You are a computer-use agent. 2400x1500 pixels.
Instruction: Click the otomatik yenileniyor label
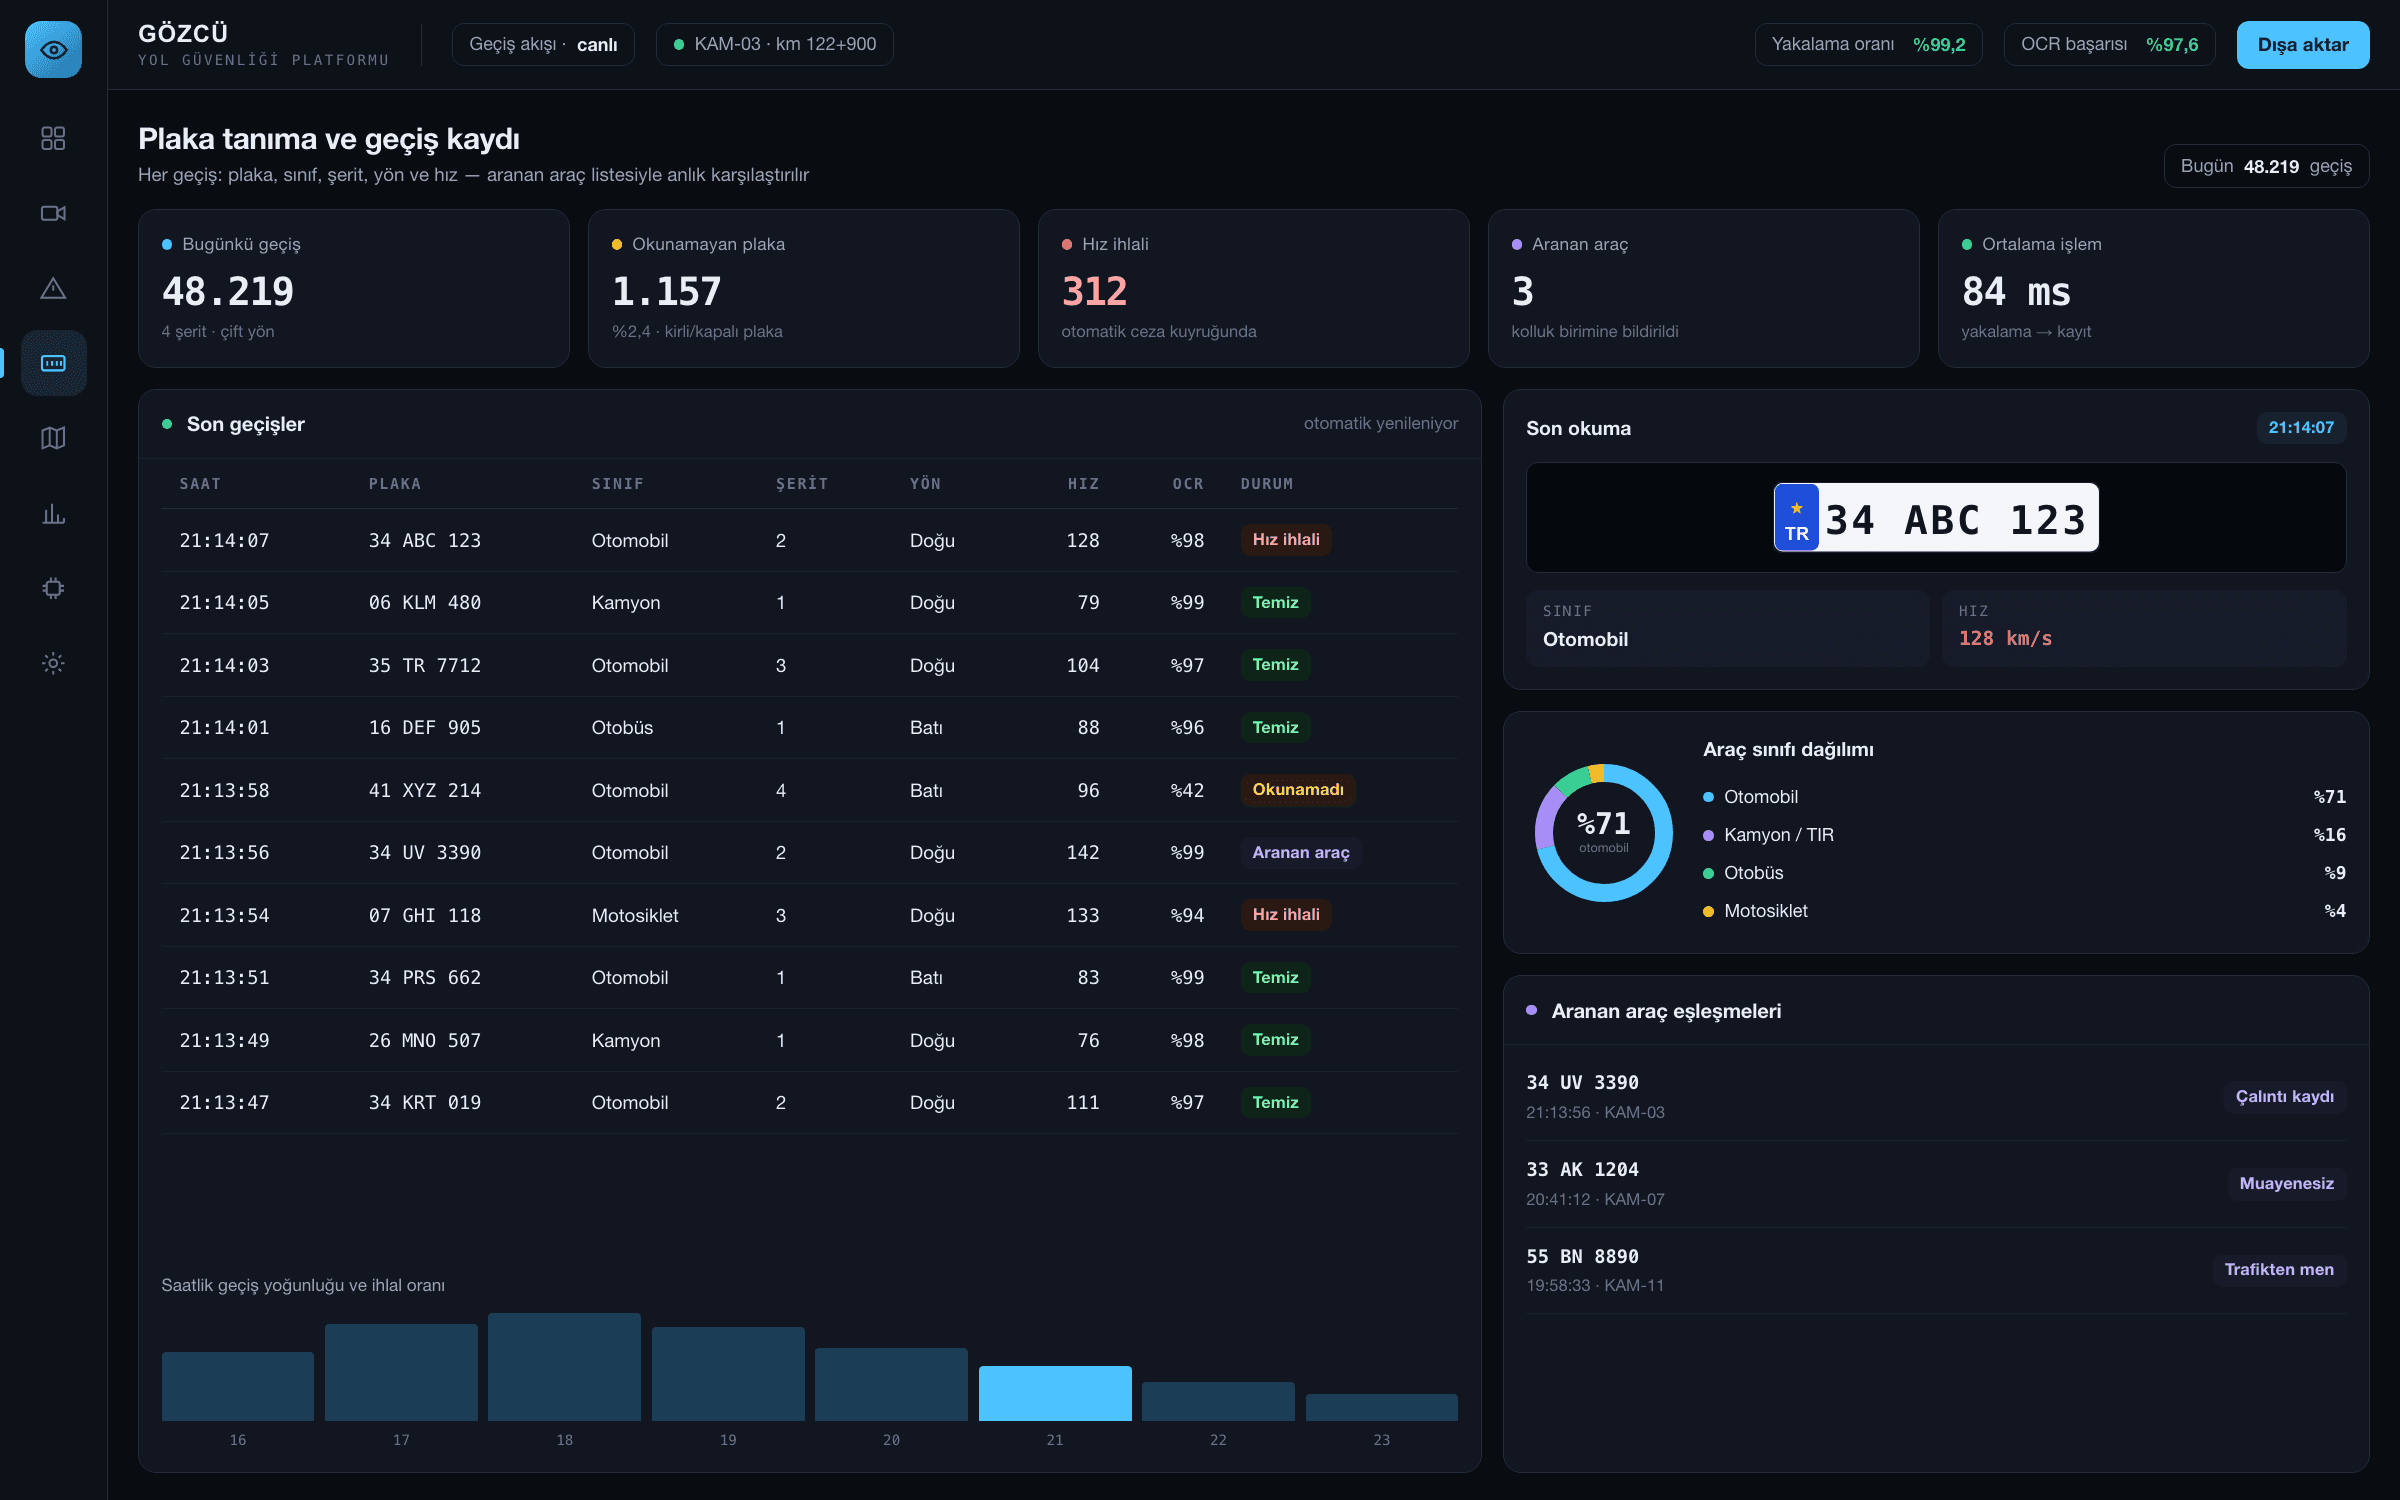(1380, 423)
